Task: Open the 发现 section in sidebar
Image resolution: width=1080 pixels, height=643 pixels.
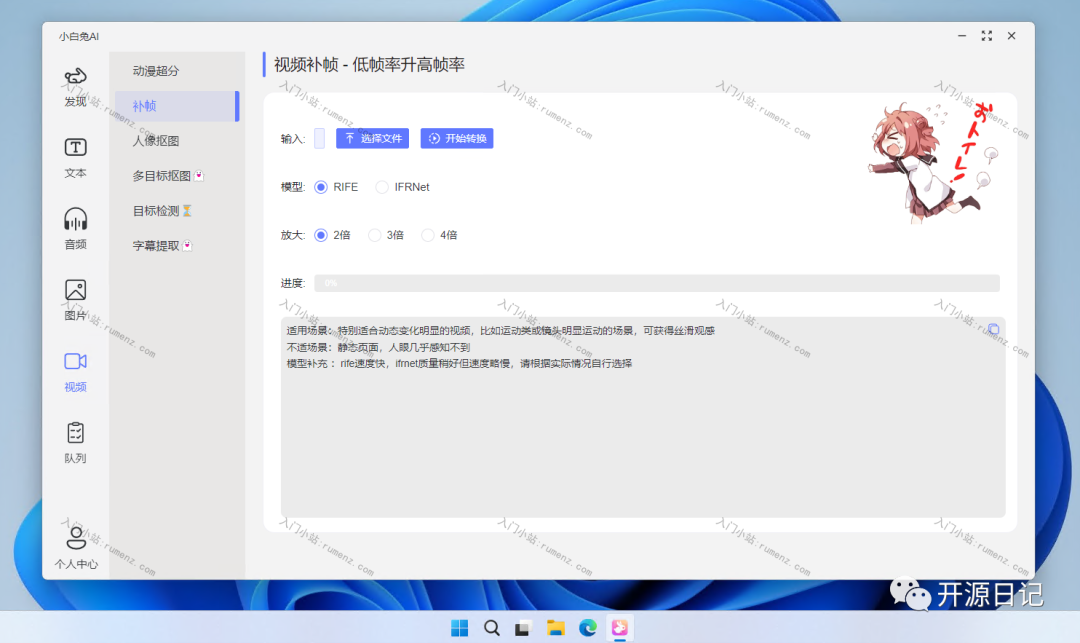Action: click(x=75, y=87)
